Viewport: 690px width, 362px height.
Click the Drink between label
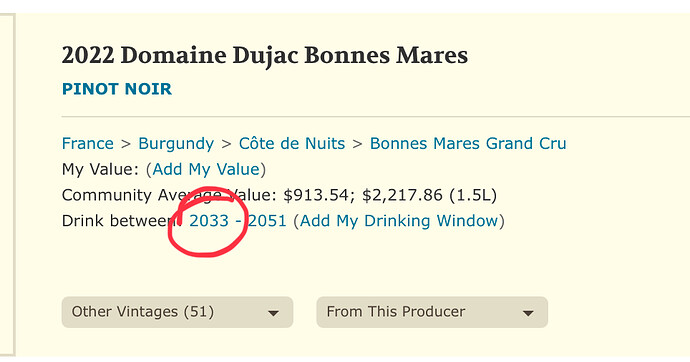(121, 220)
